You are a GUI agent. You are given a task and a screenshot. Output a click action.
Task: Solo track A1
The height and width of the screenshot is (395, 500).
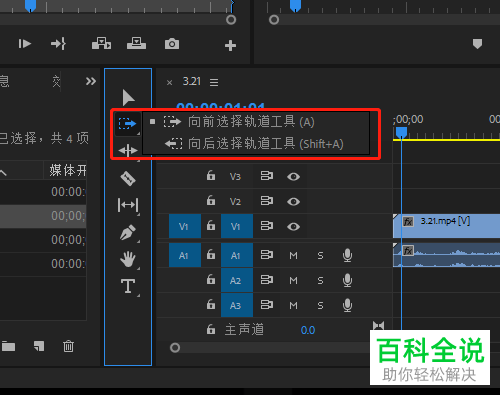click(320, 256)
